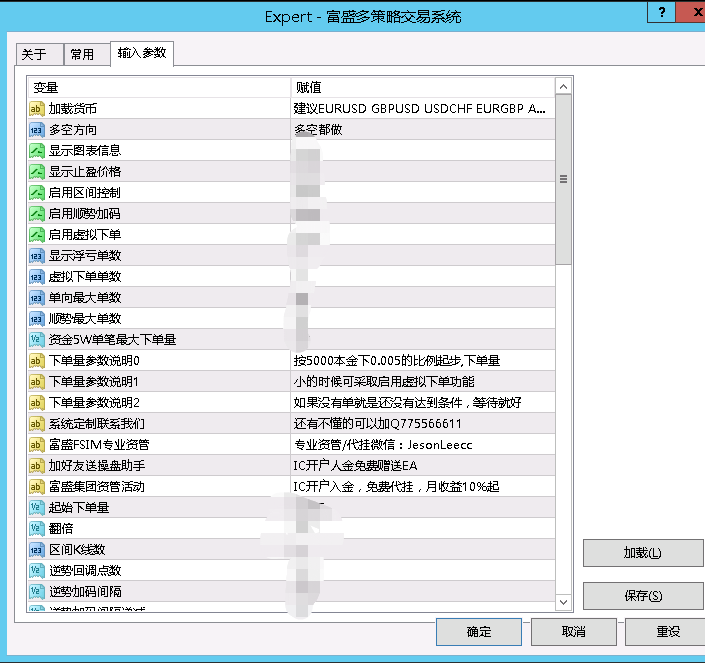Select the 富盛集团资管活动 variable name
705x663 pixels.
coord(97,487)
